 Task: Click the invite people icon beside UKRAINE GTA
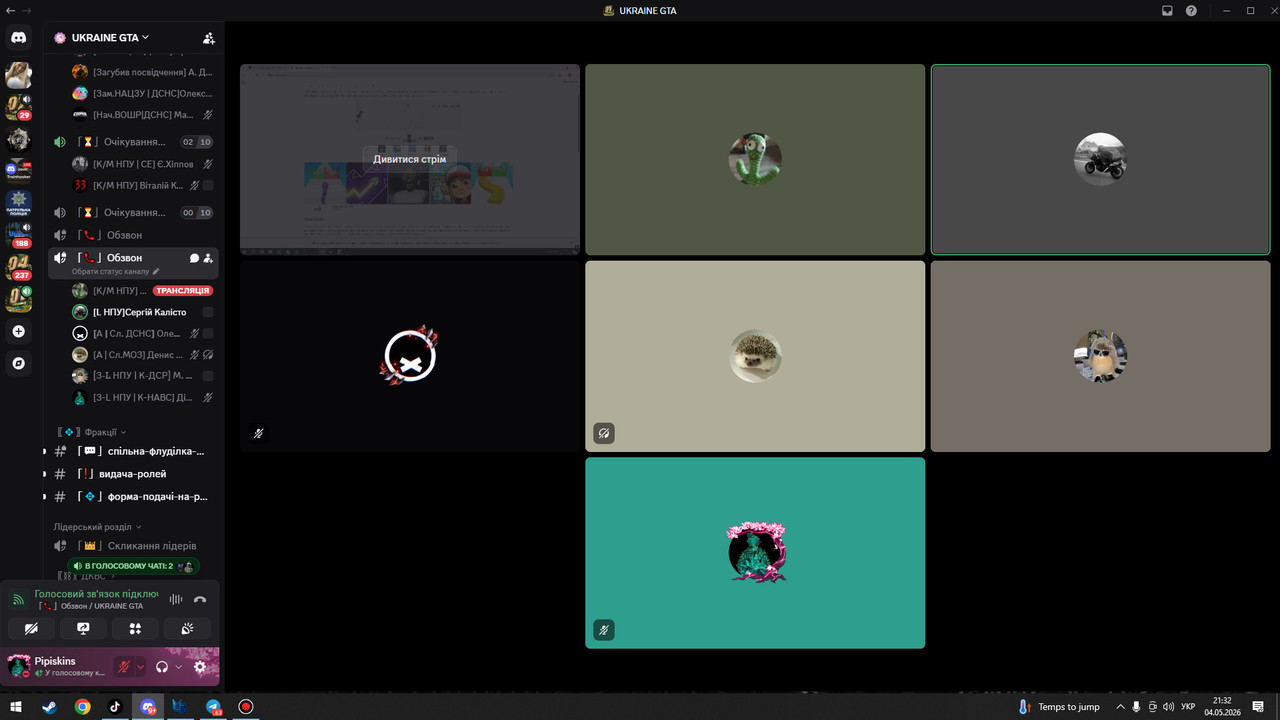click(208, 38)
